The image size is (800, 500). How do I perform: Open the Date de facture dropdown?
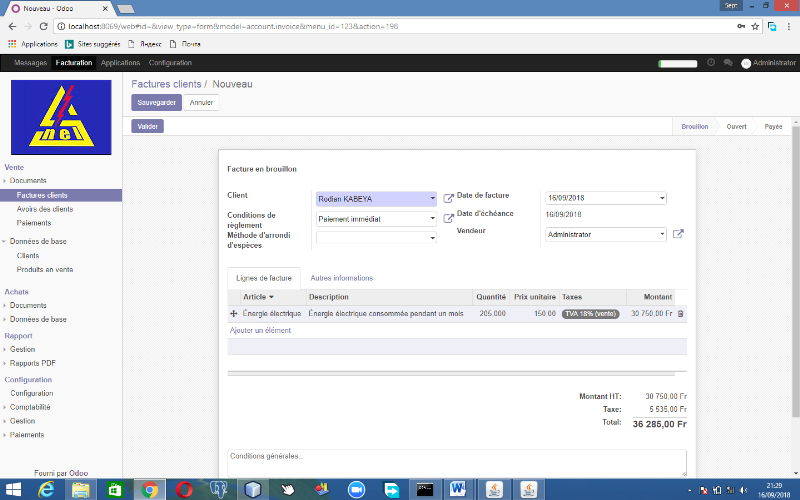point(662,198)
